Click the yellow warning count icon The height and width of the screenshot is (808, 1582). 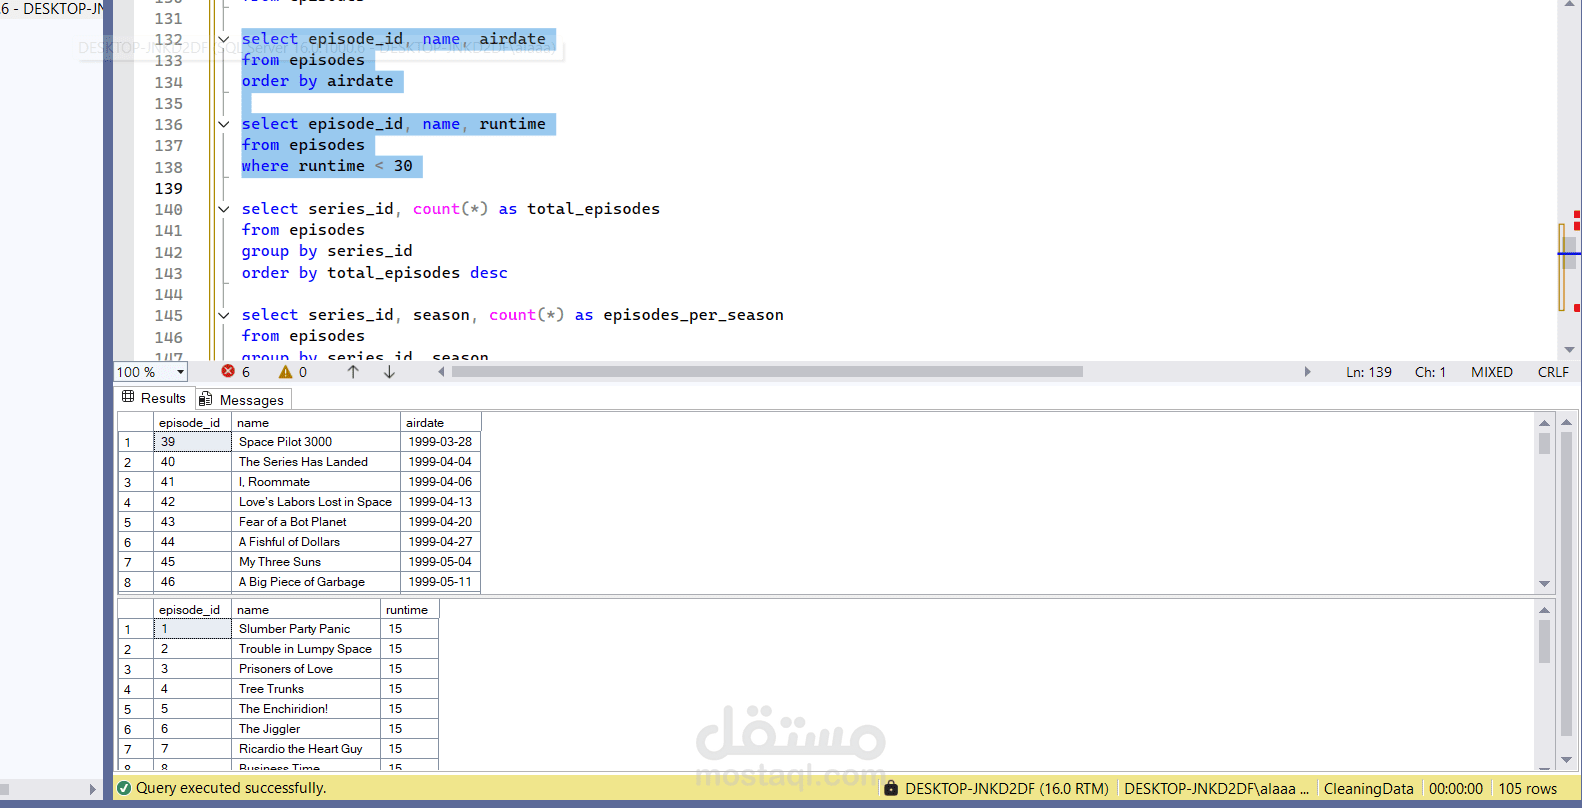(x=286, y=371)
